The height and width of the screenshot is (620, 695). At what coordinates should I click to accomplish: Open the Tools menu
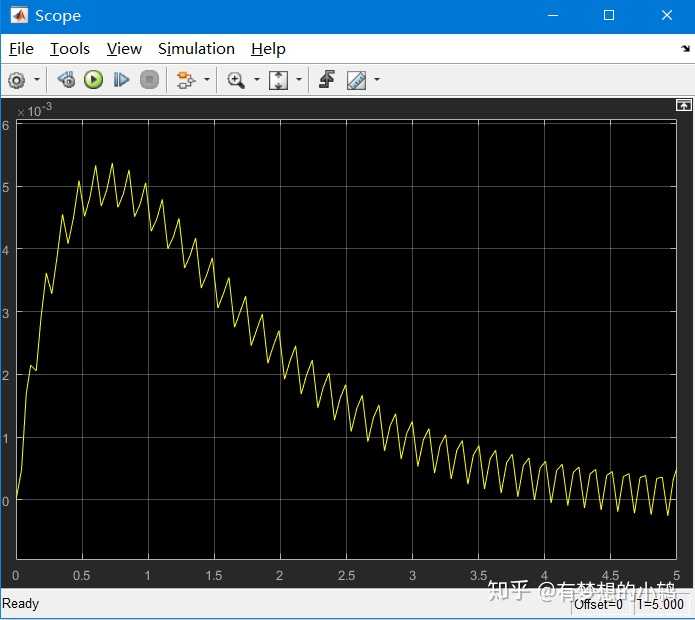pos(70,49)
